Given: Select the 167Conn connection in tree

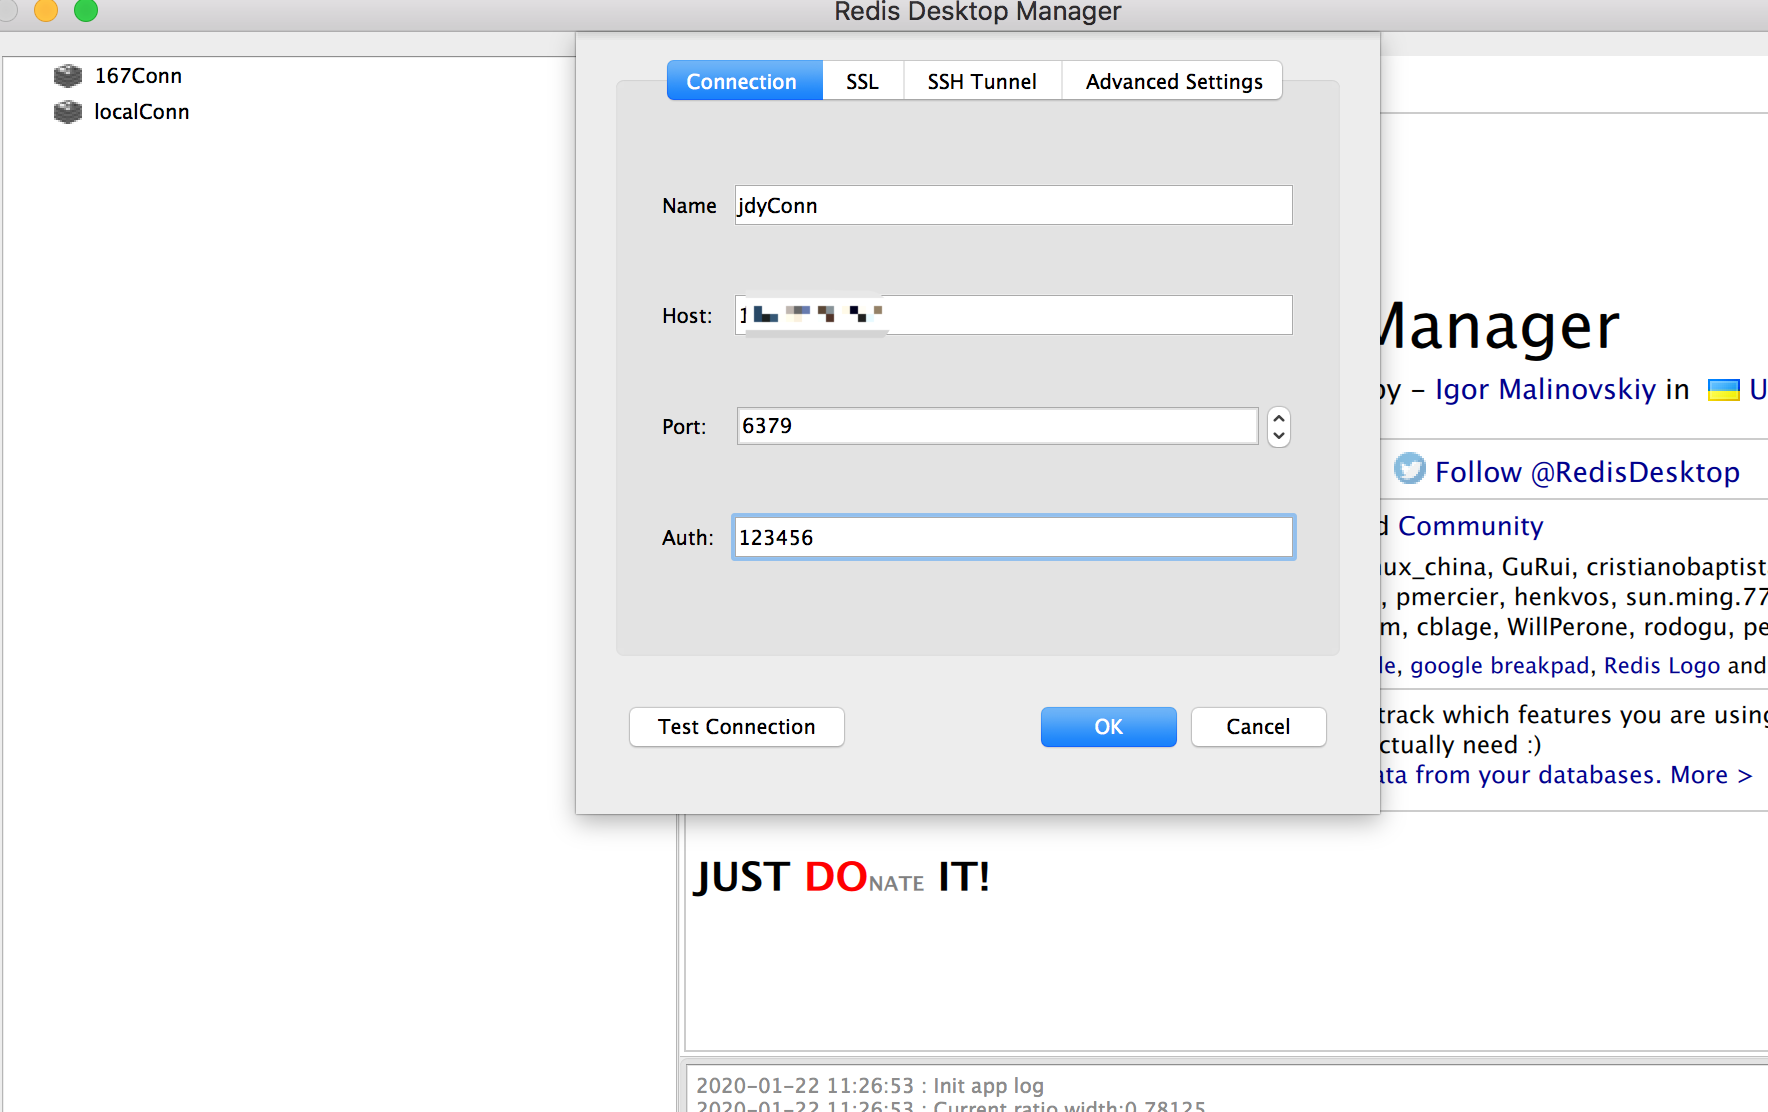Looking at the screenshot, I should coord(138,76).
